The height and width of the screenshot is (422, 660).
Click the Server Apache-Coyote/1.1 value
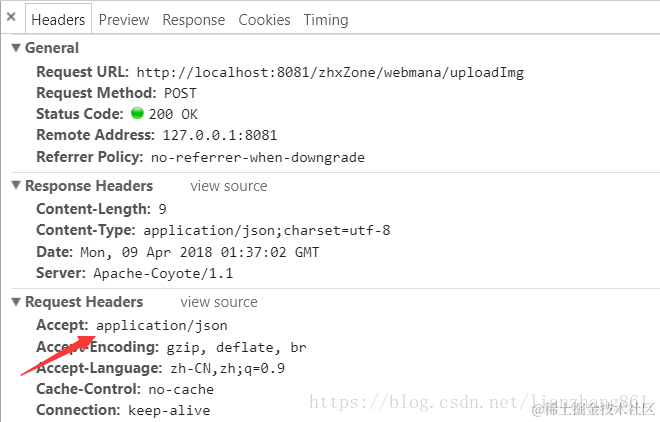coord(163,273)
